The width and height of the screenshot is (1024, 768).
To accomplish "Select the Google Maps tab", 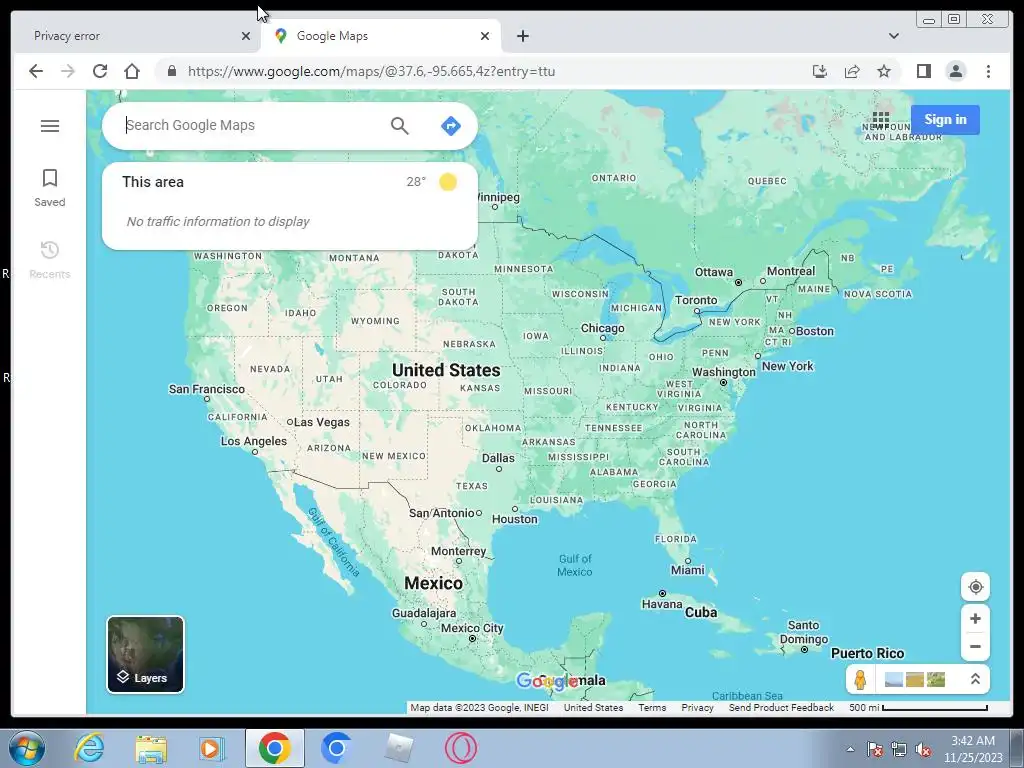I will coord(381,36).
